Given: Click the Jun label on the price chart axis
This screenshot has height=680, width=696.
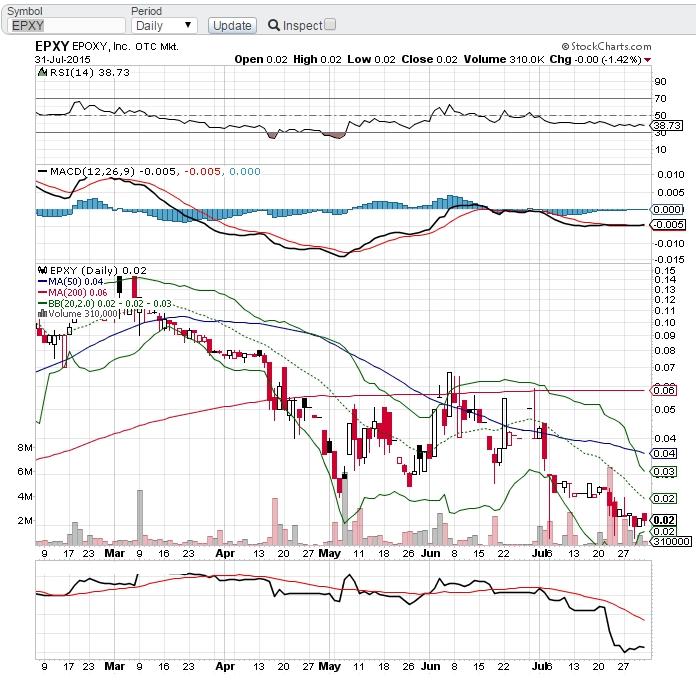Looking at the screenshot, I should click(x=430, y=553).
